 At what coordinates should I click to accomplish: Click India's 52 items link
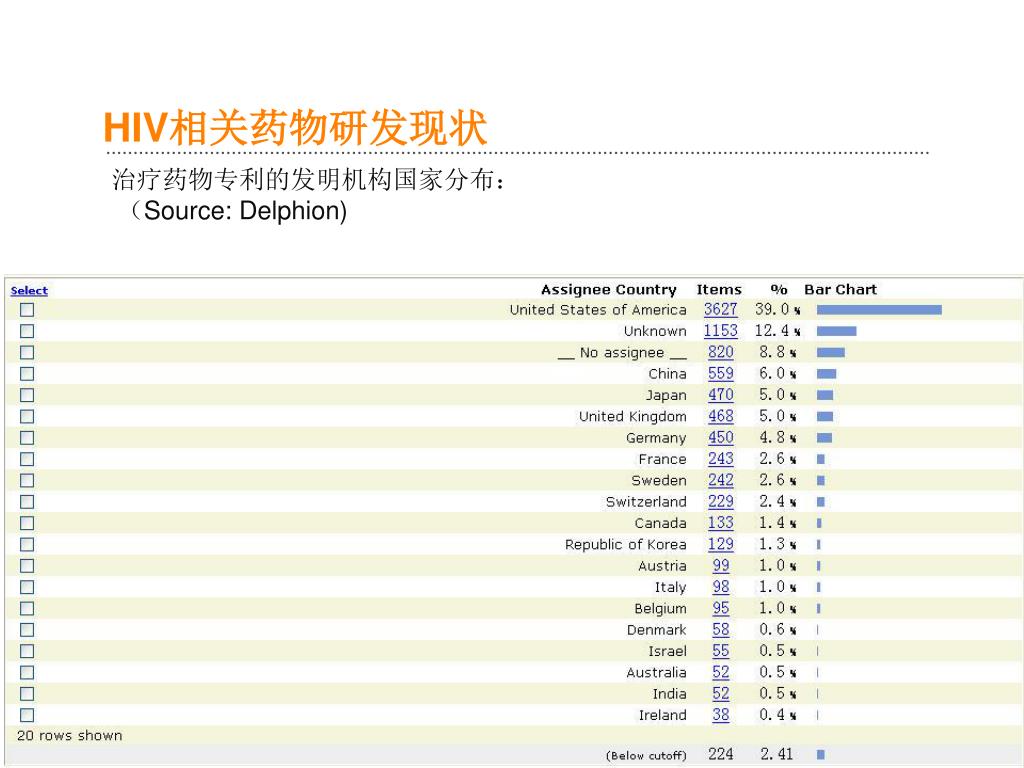point(721,694)
